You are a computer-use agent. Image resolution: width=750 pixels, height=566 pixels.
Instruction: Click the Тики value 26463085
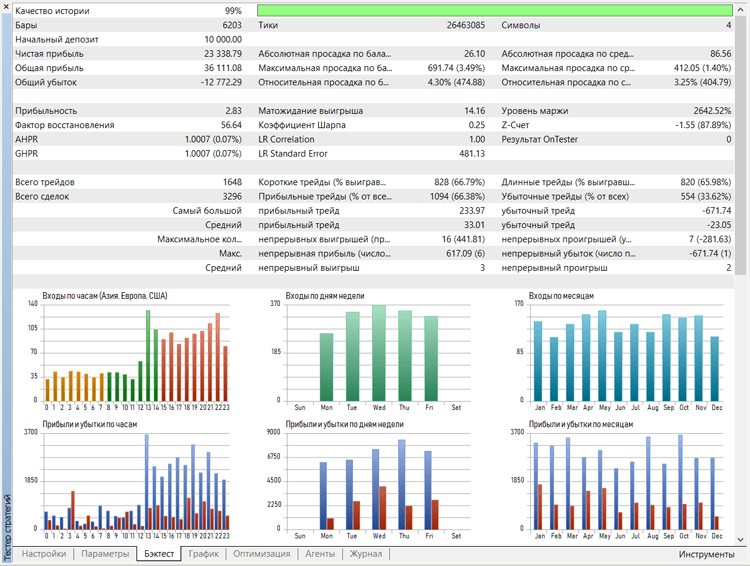click(x=466, y=25)
